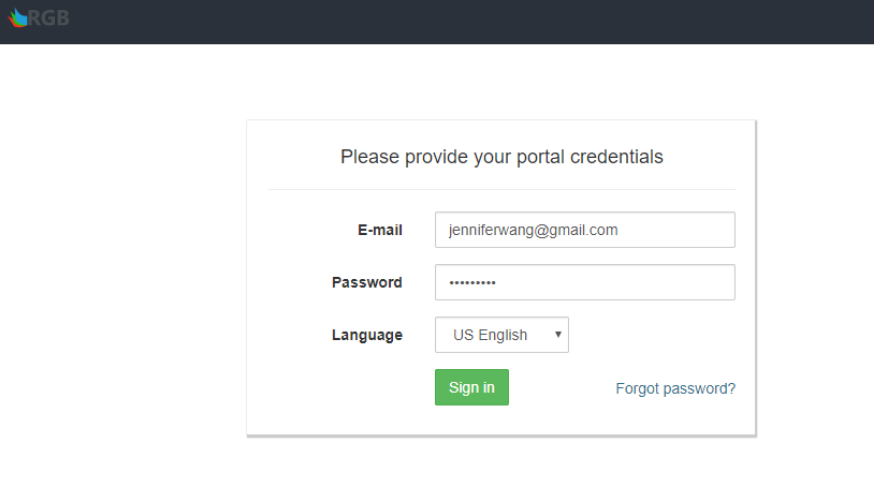
Task: Click empty area inside Password box
Action: point(613,282)
